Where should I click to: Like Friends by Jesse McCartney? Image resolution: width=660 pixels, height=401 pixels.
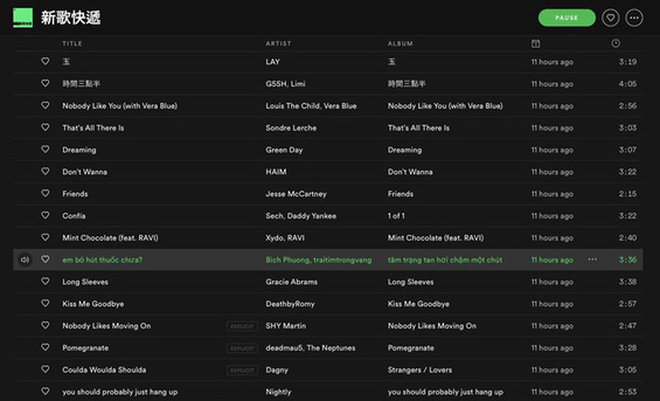click(x=45, y=193)
